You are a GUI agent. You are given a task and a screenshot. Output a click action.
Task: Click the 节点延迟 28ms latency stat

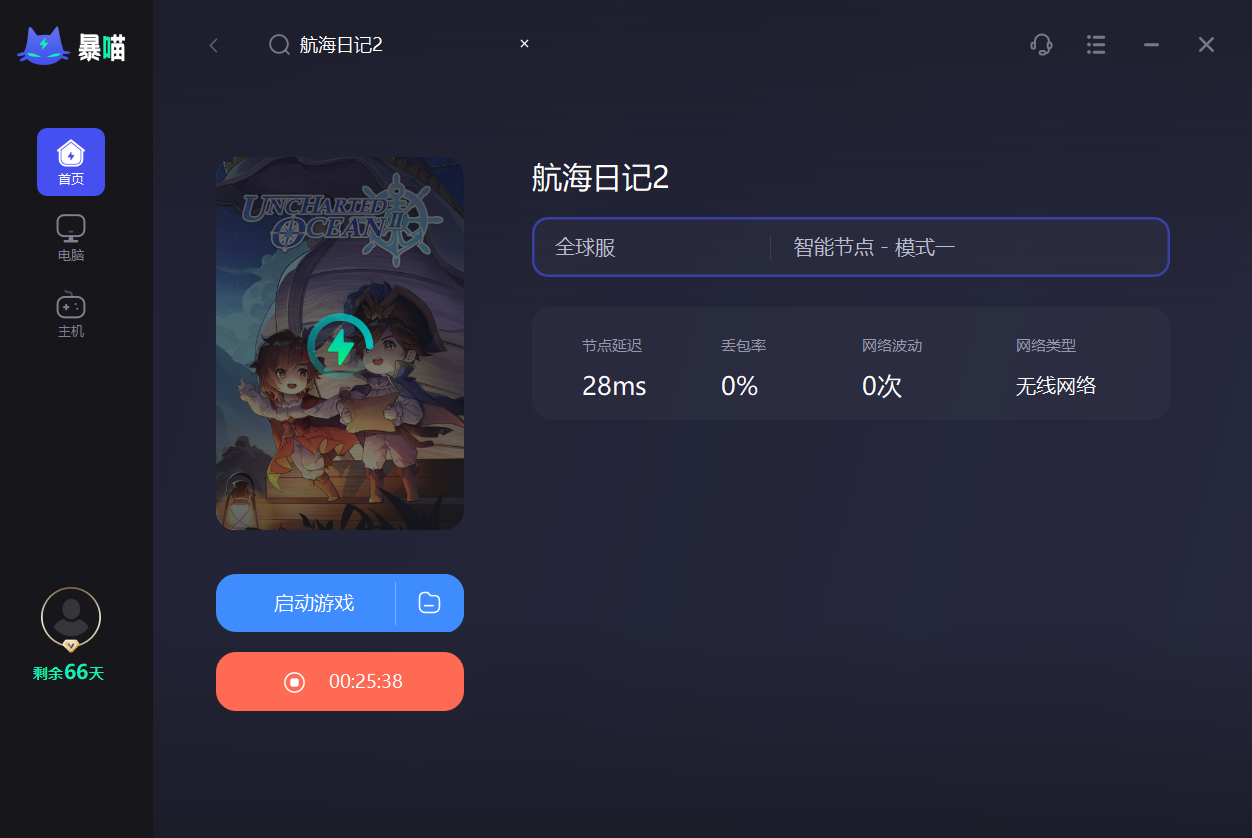[x=614, y=369]
